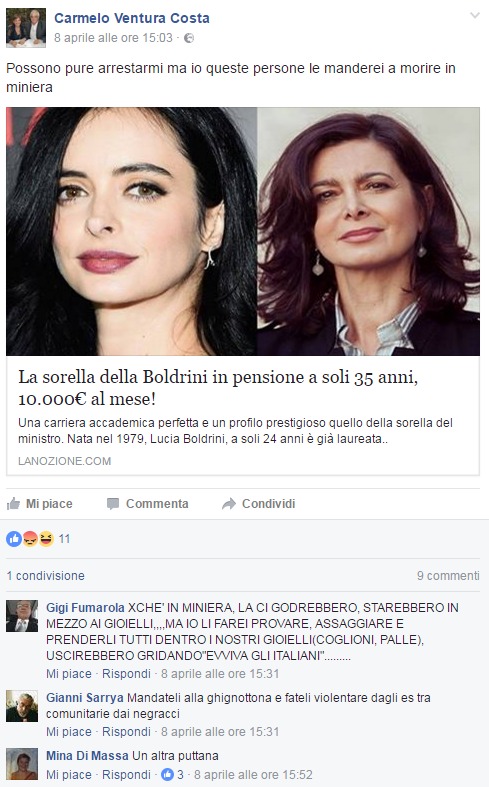Click the Commenta speech bubble icon
The height and width of the screenshot is (787, 489).
[113, 504]
